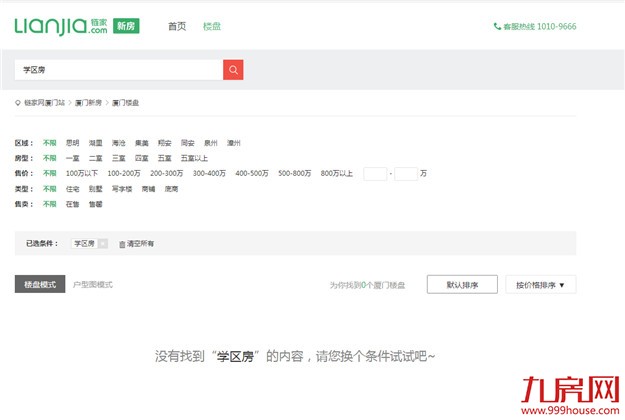Select price range 100-200万
This screenshot has height=420, width=625.
[x=124, y=173]
